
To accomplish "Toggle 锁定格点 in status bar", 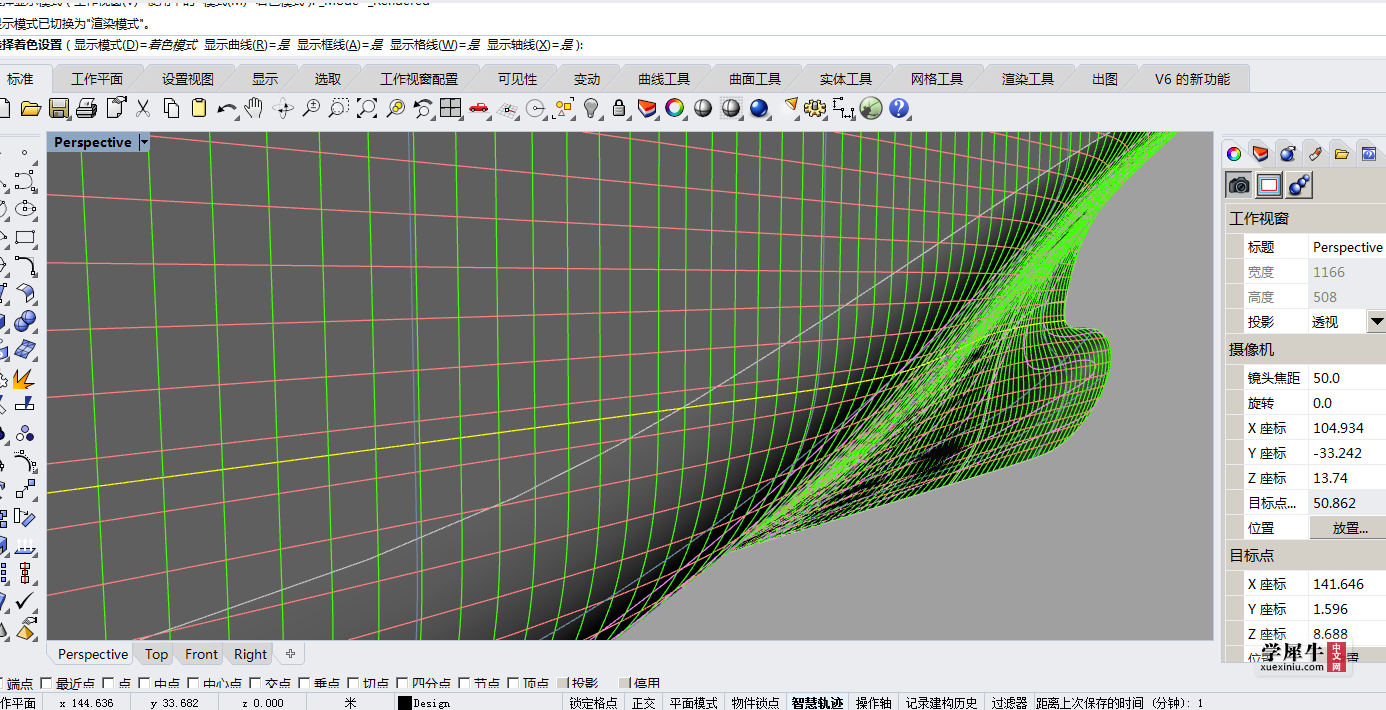I will (x=594, y=703).
